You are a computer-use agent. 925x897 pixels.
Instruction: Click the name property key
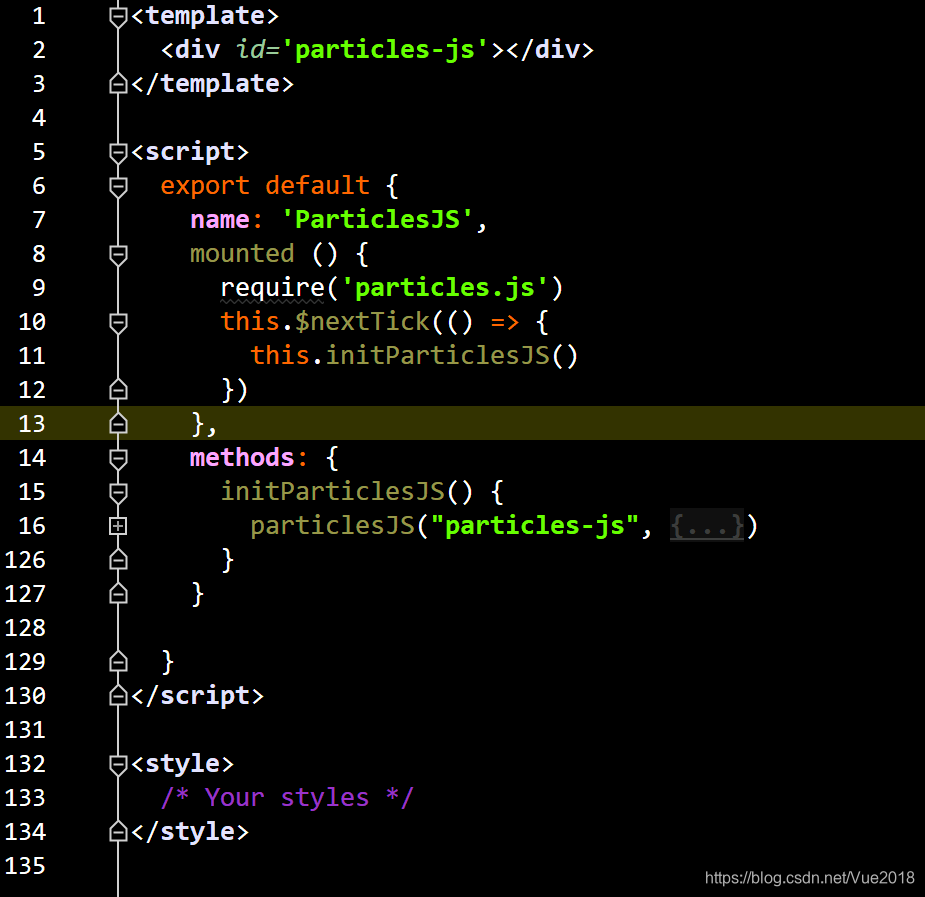(x=219, y=220)
